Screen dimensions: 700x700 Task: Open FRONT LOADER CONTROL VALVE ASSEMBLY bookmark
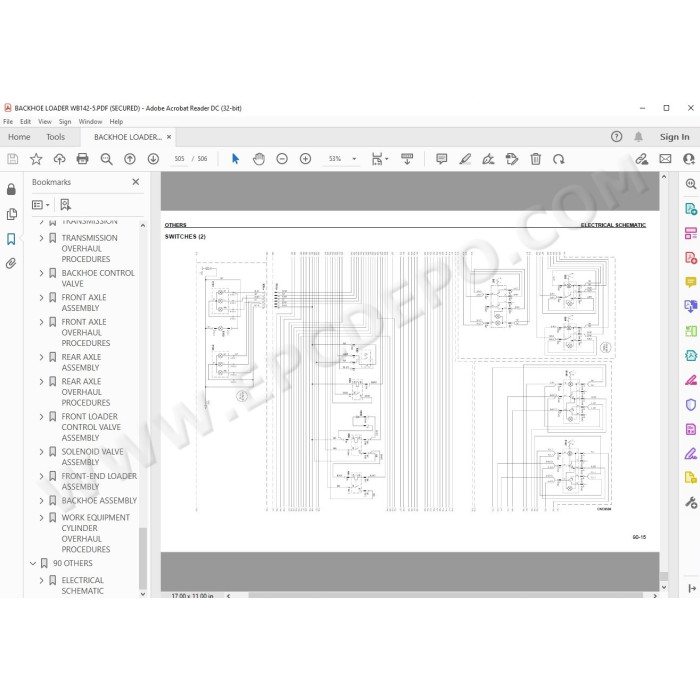pyautogui.click(x=91, y=427)
